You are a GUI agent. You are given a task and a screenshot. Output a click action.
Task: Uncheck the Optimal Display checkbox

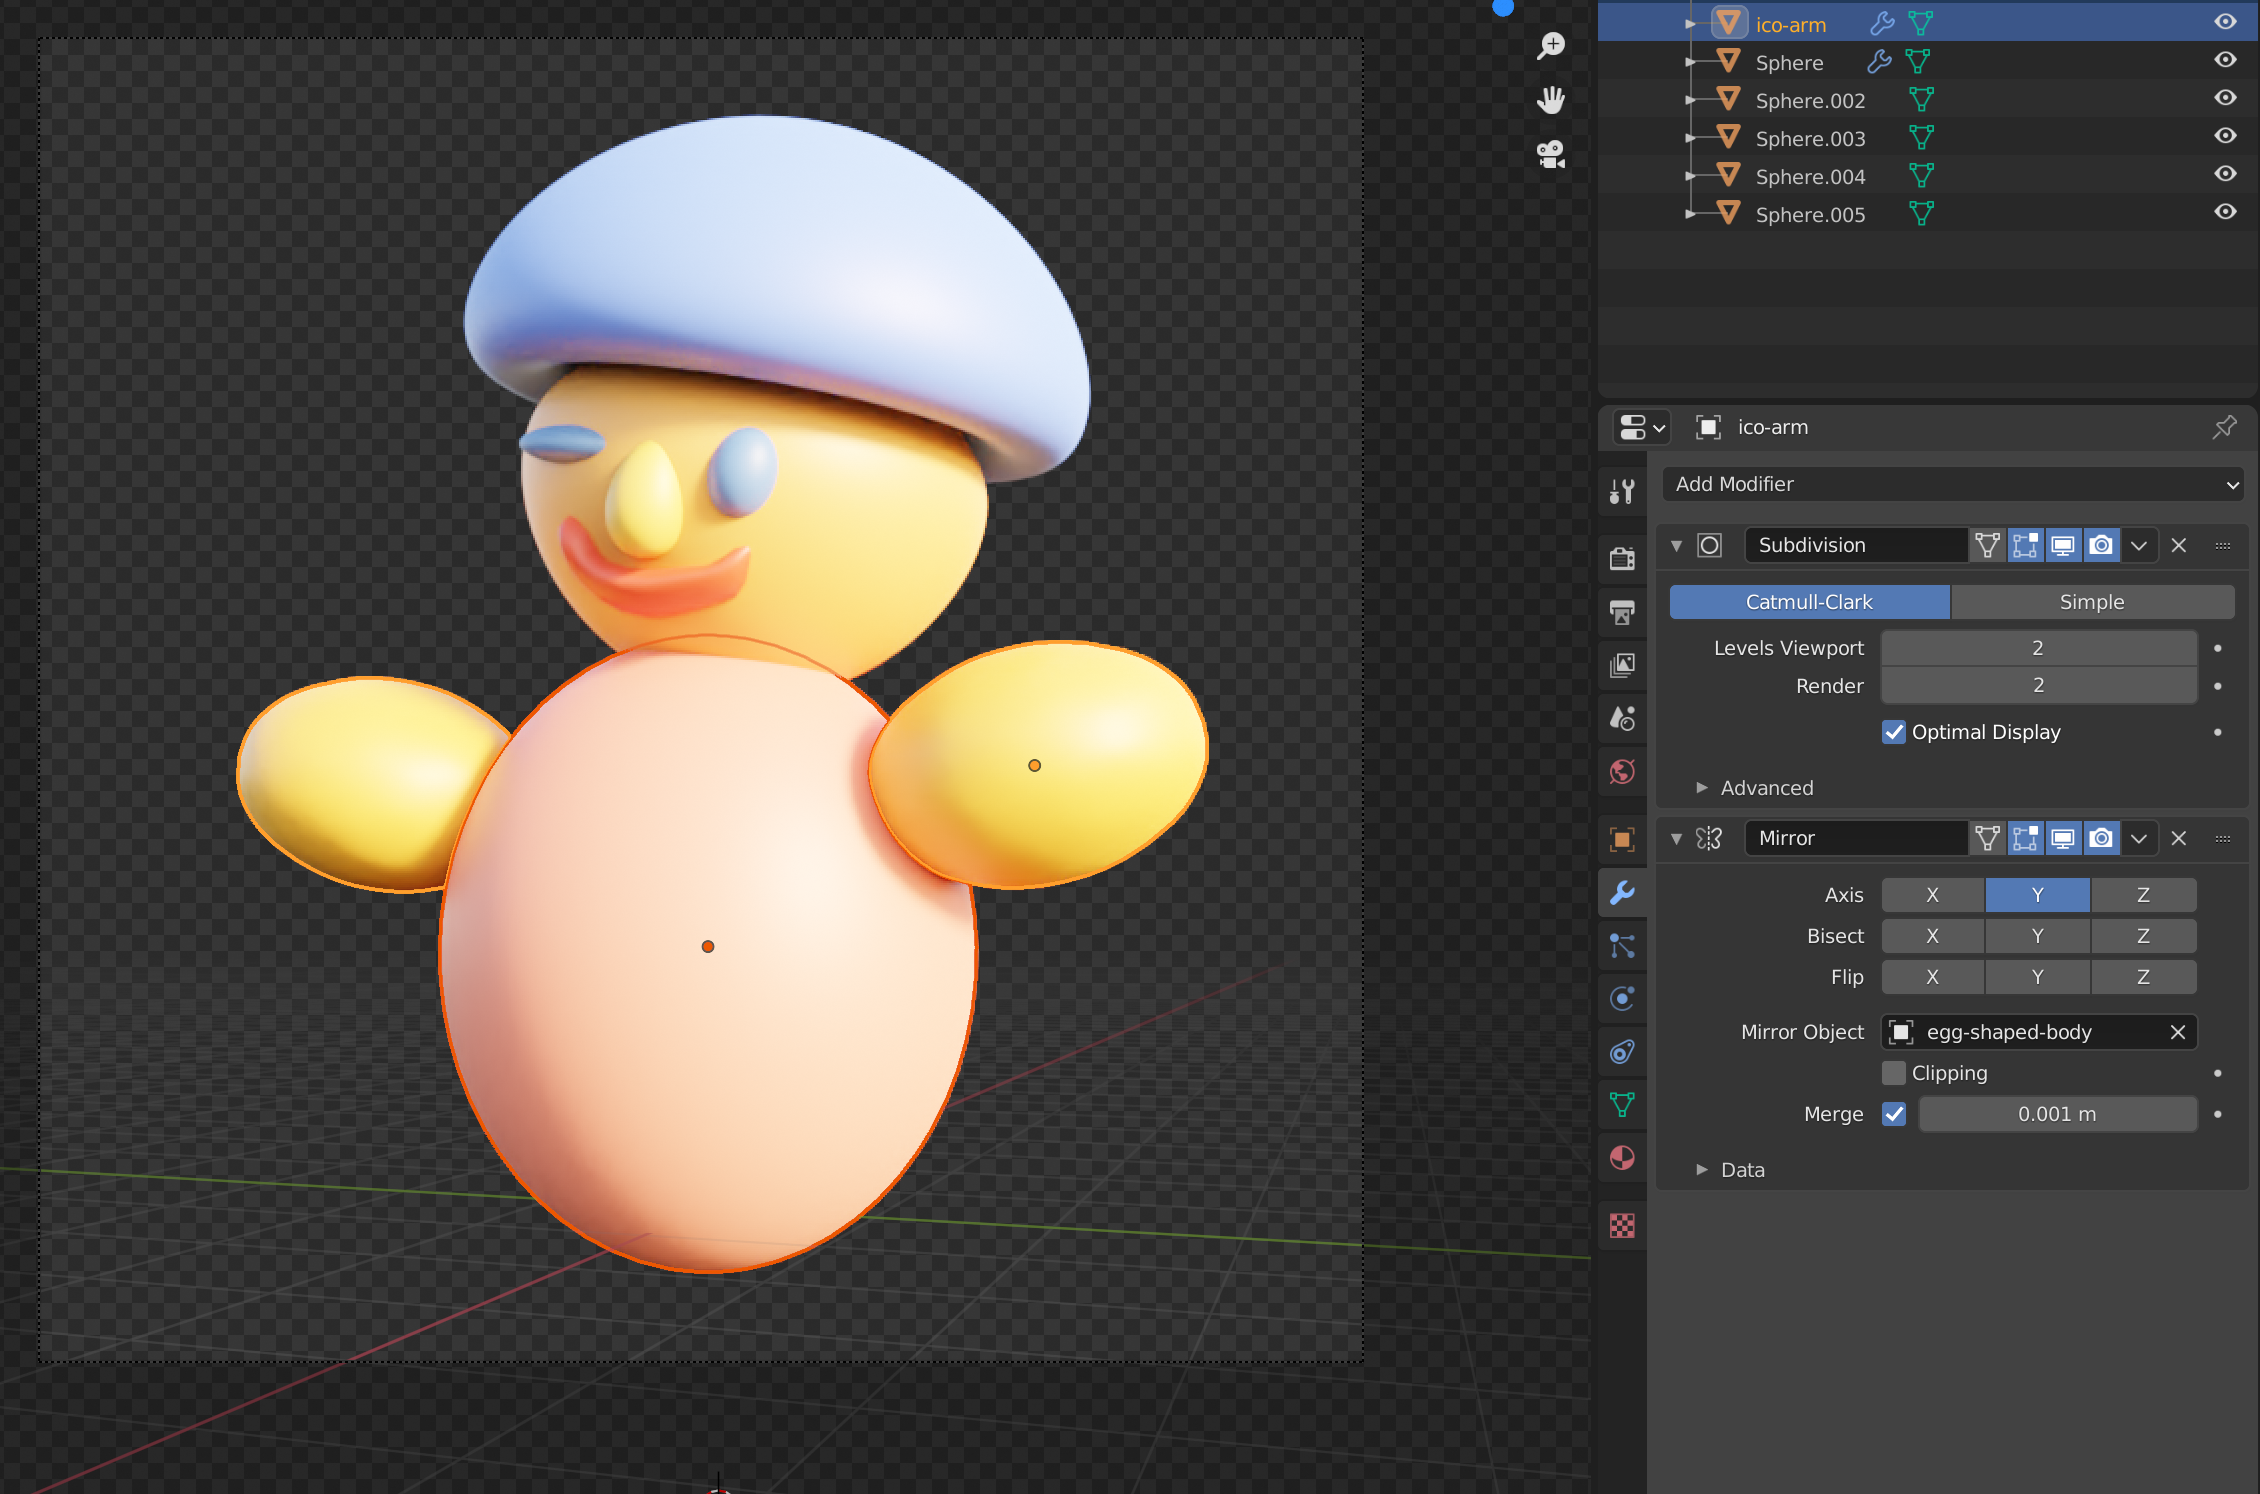pyautogui.click(x=1894, y=732)
